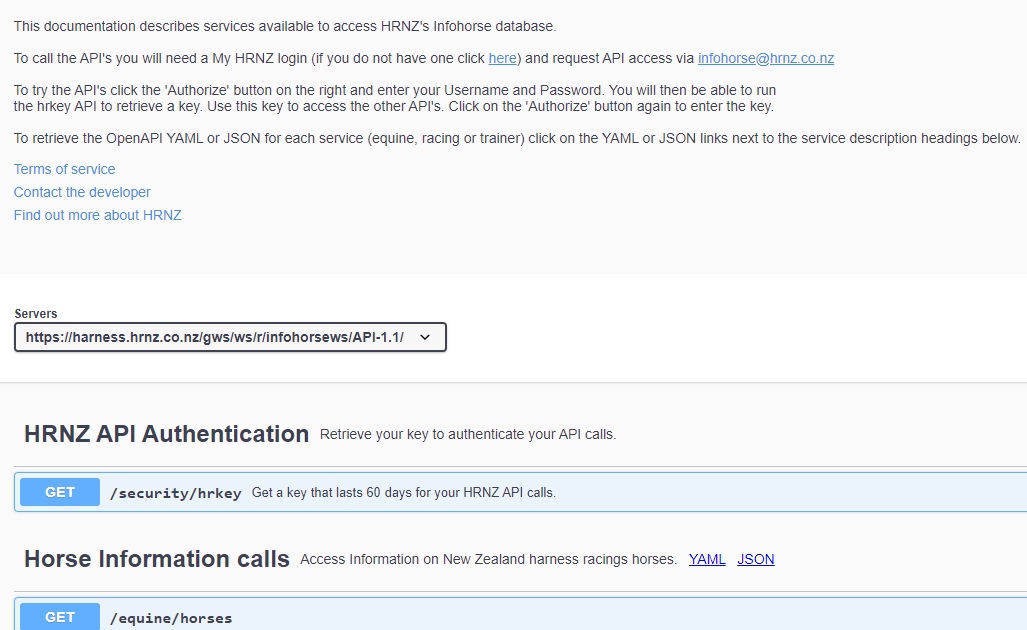
Task: Click 'Get a key that lasts 60 days' description
Action: coord(403,492)
